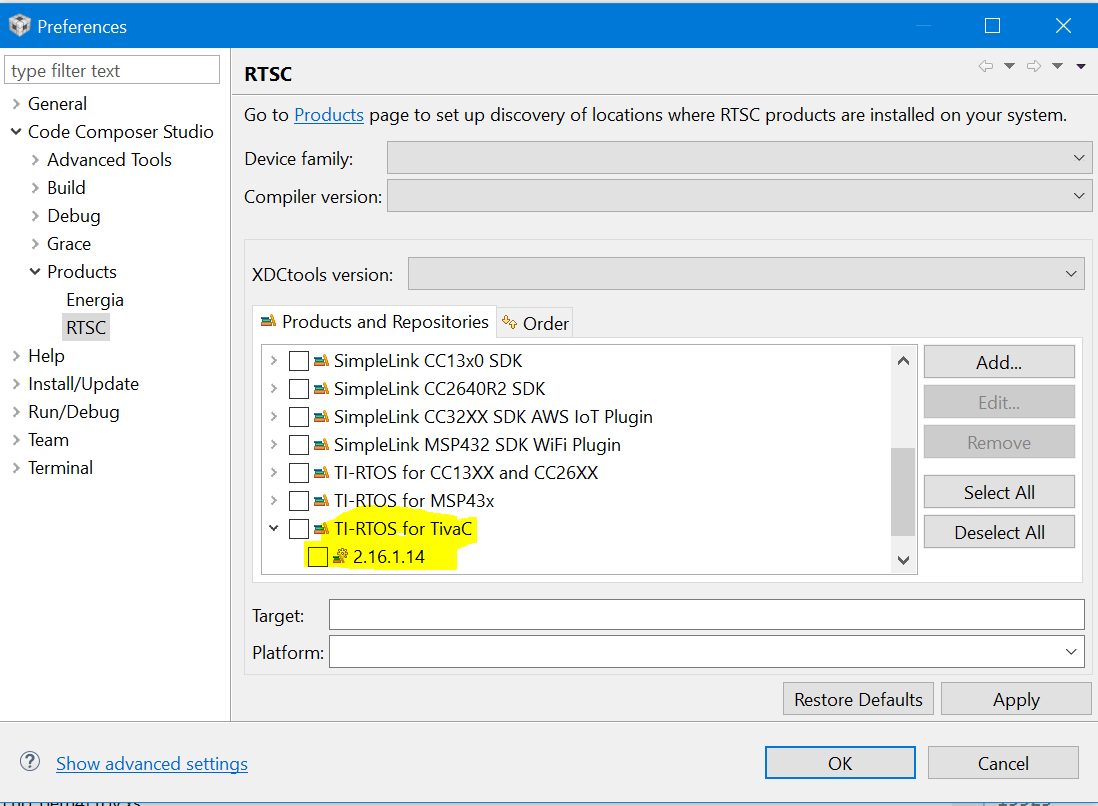Expand the General preferences category

[16, 104]
